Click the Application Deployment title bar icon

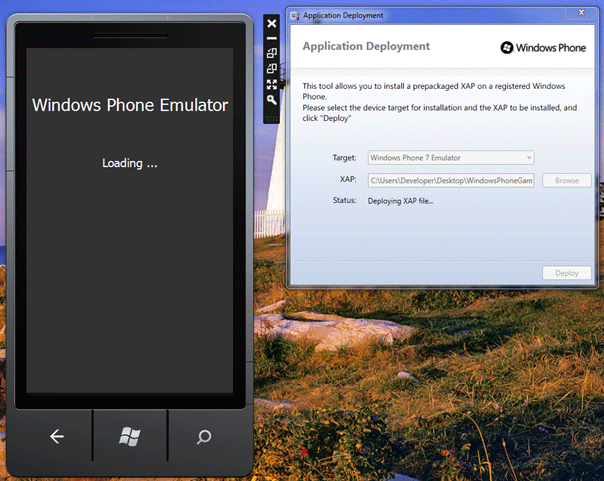[x=295, y=15]
